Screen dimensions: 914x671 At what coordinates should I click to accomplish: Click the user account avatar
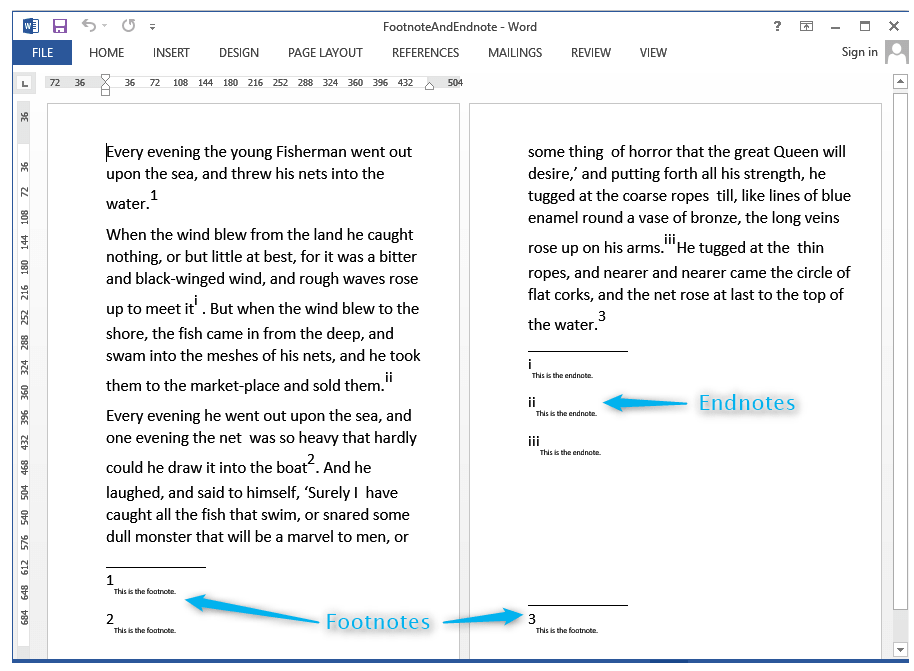(895, 51)
